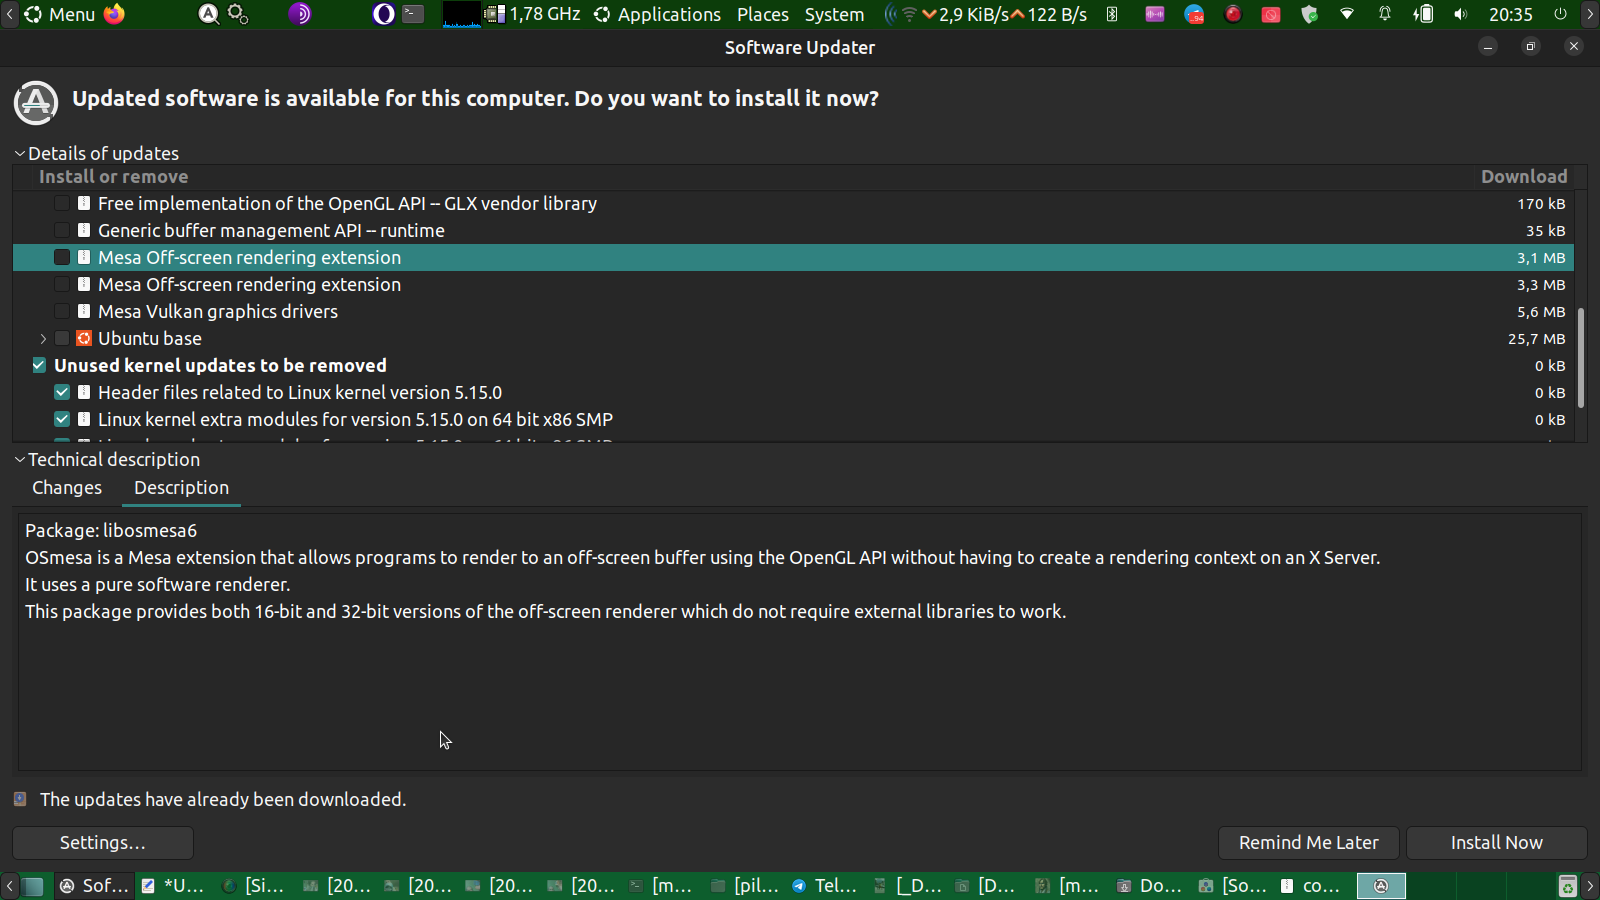
Task: Click the CPU frequency 1,78 GHz indicator
Action: [x=533, y=14]
